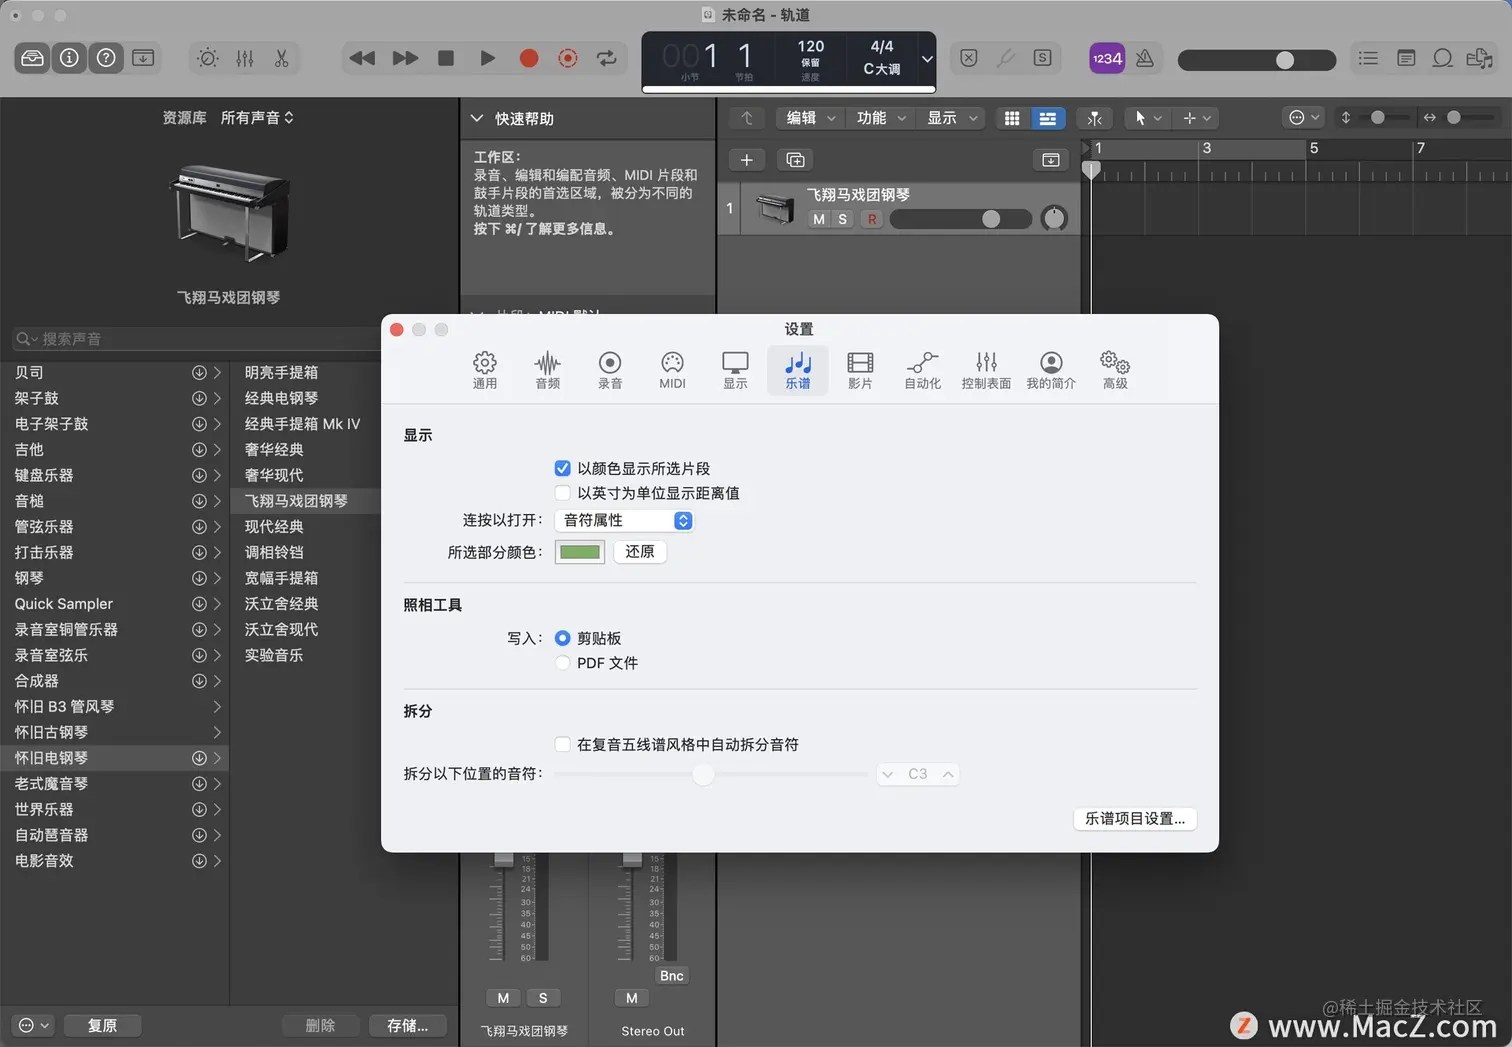The height and width of the screenshot is (1047, 1512).
Task: Switch tracks area to grid view icon
Action: tap(1012, 118)
